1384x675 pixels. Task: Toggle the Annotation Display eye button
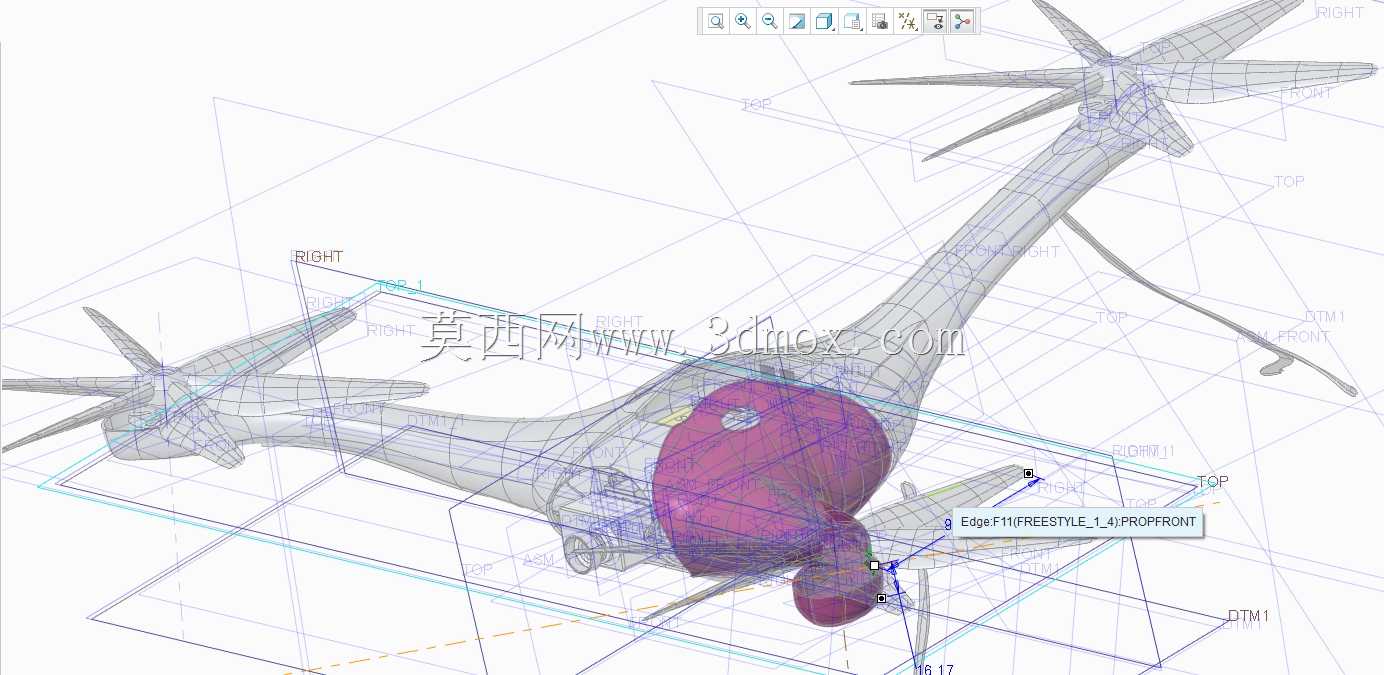(935, 21)
